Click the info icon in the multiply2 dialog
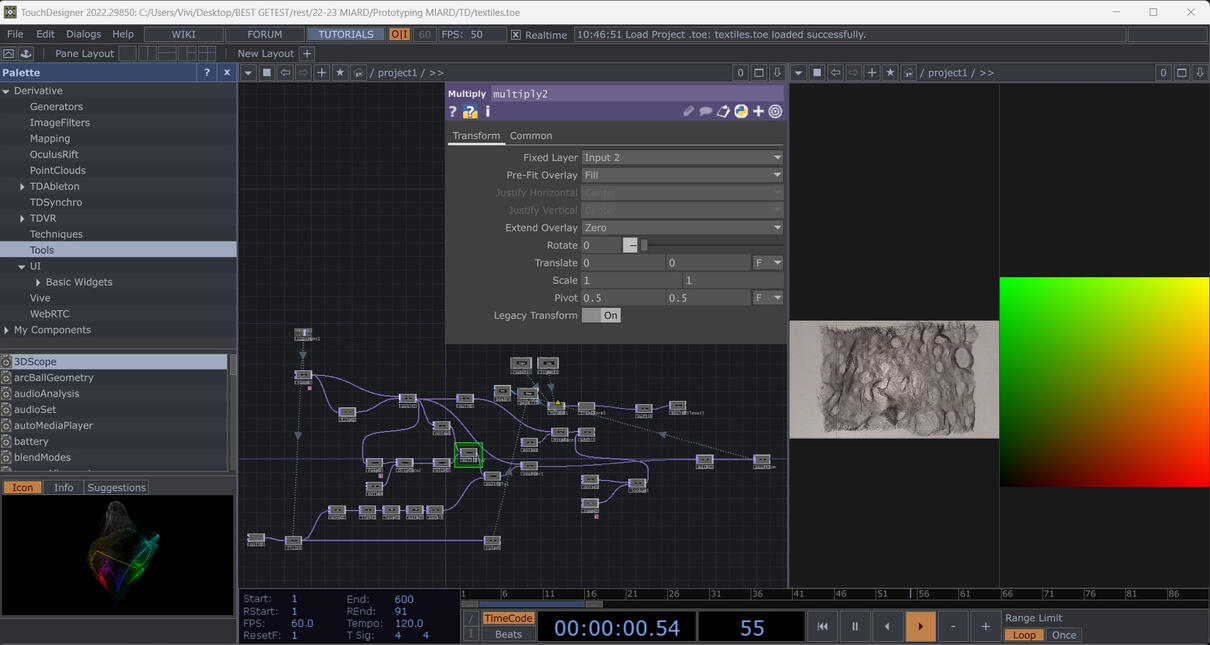Screen dimensions: 1210x645 [488, 111]
